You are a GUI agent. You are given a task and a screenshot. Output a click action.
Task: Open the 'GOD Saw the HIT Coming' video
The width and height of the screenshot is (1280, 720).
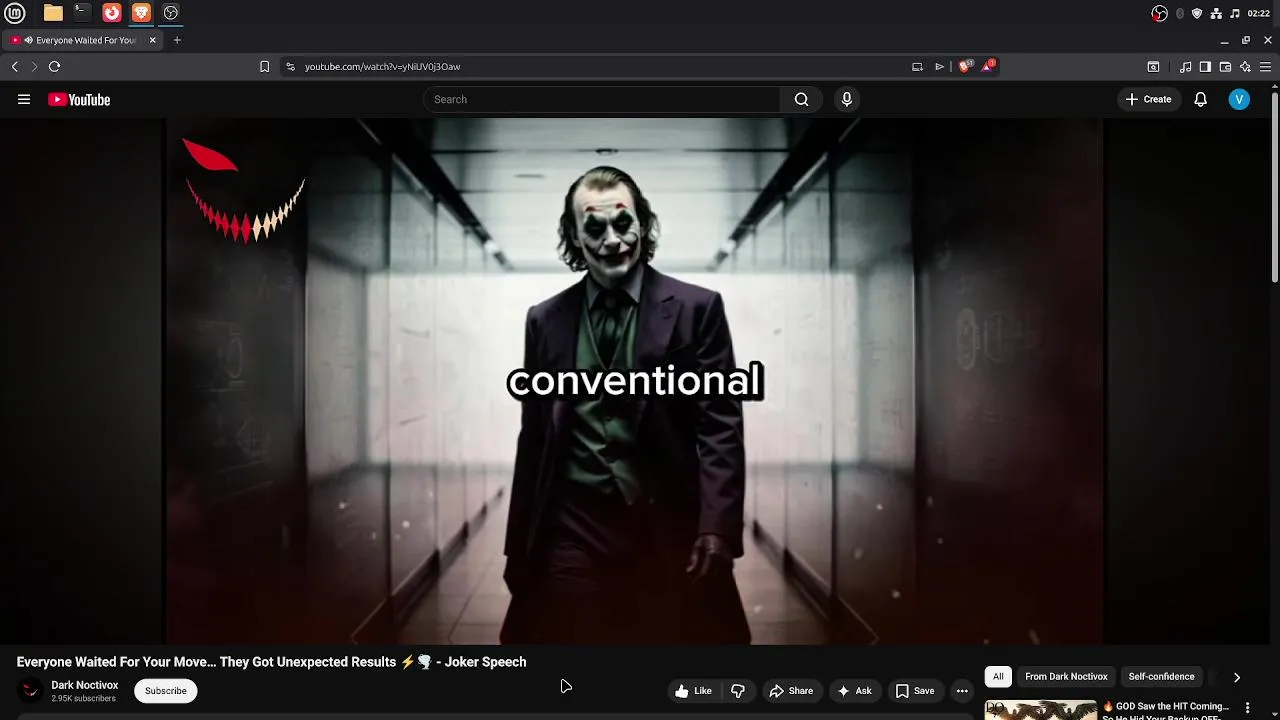(x=1166, y=711)
